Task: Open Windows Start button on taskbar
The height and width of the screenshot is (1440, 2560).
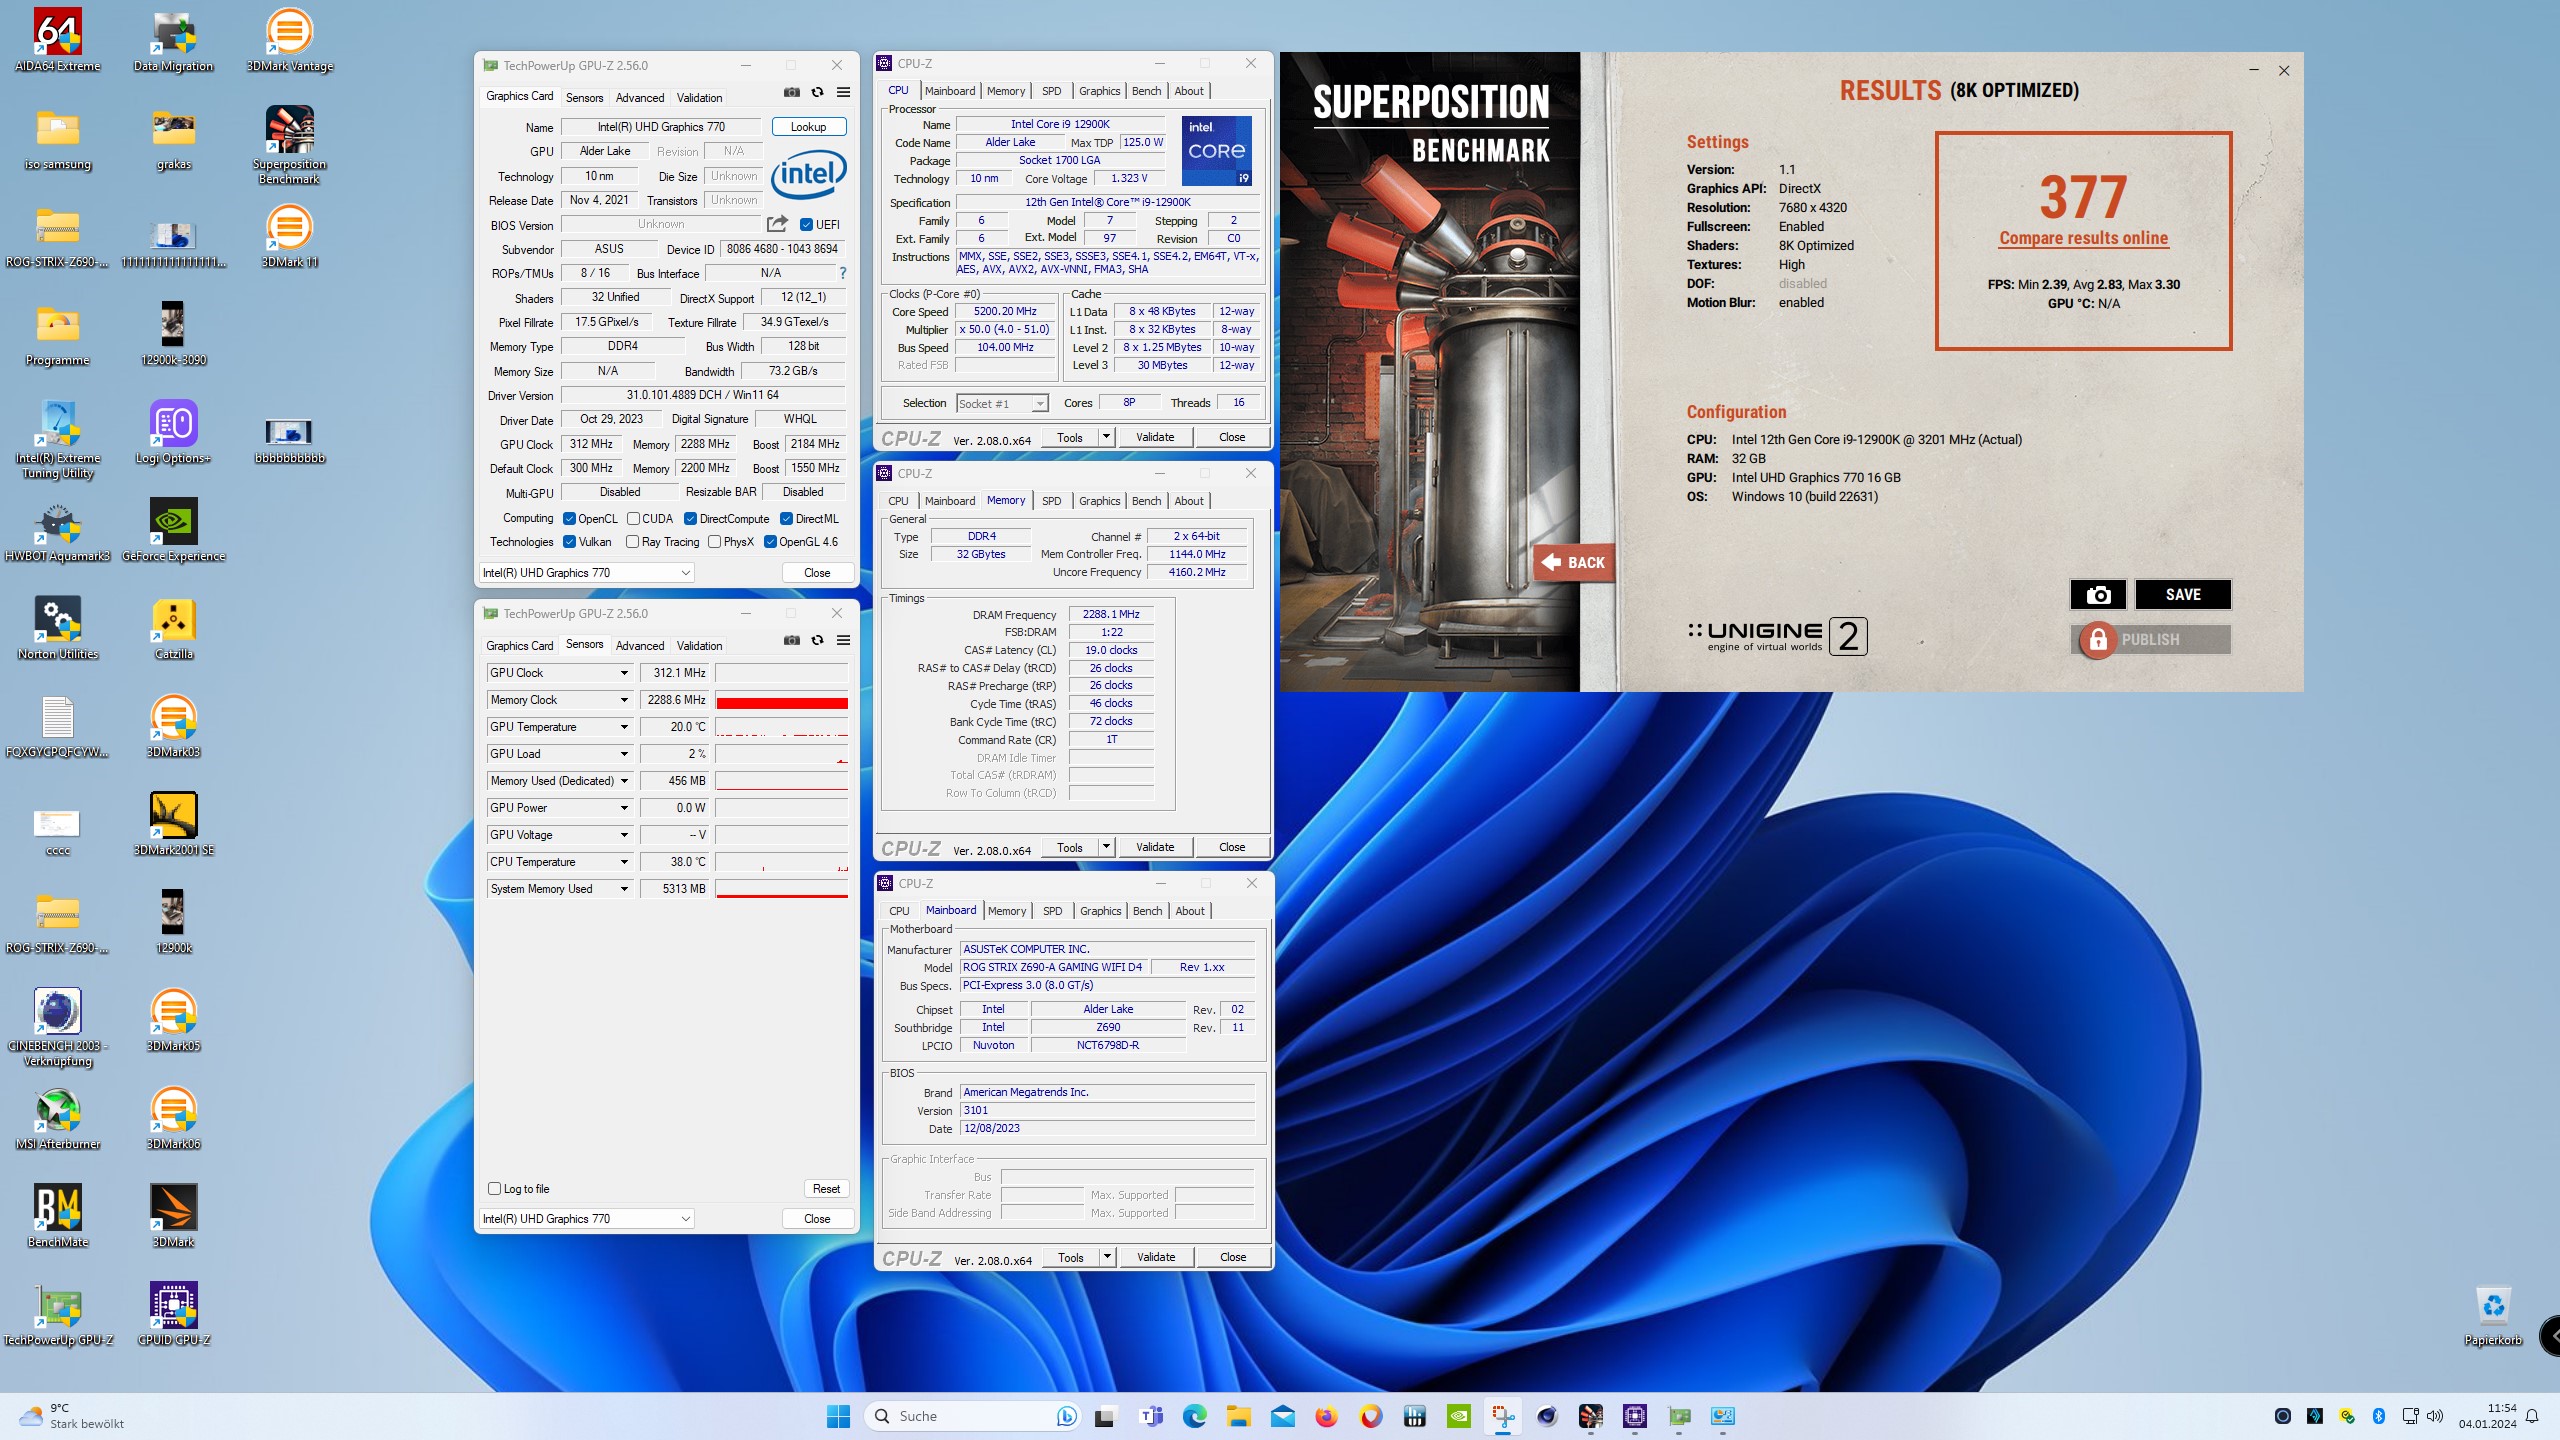Action: tap(838, 1416)
